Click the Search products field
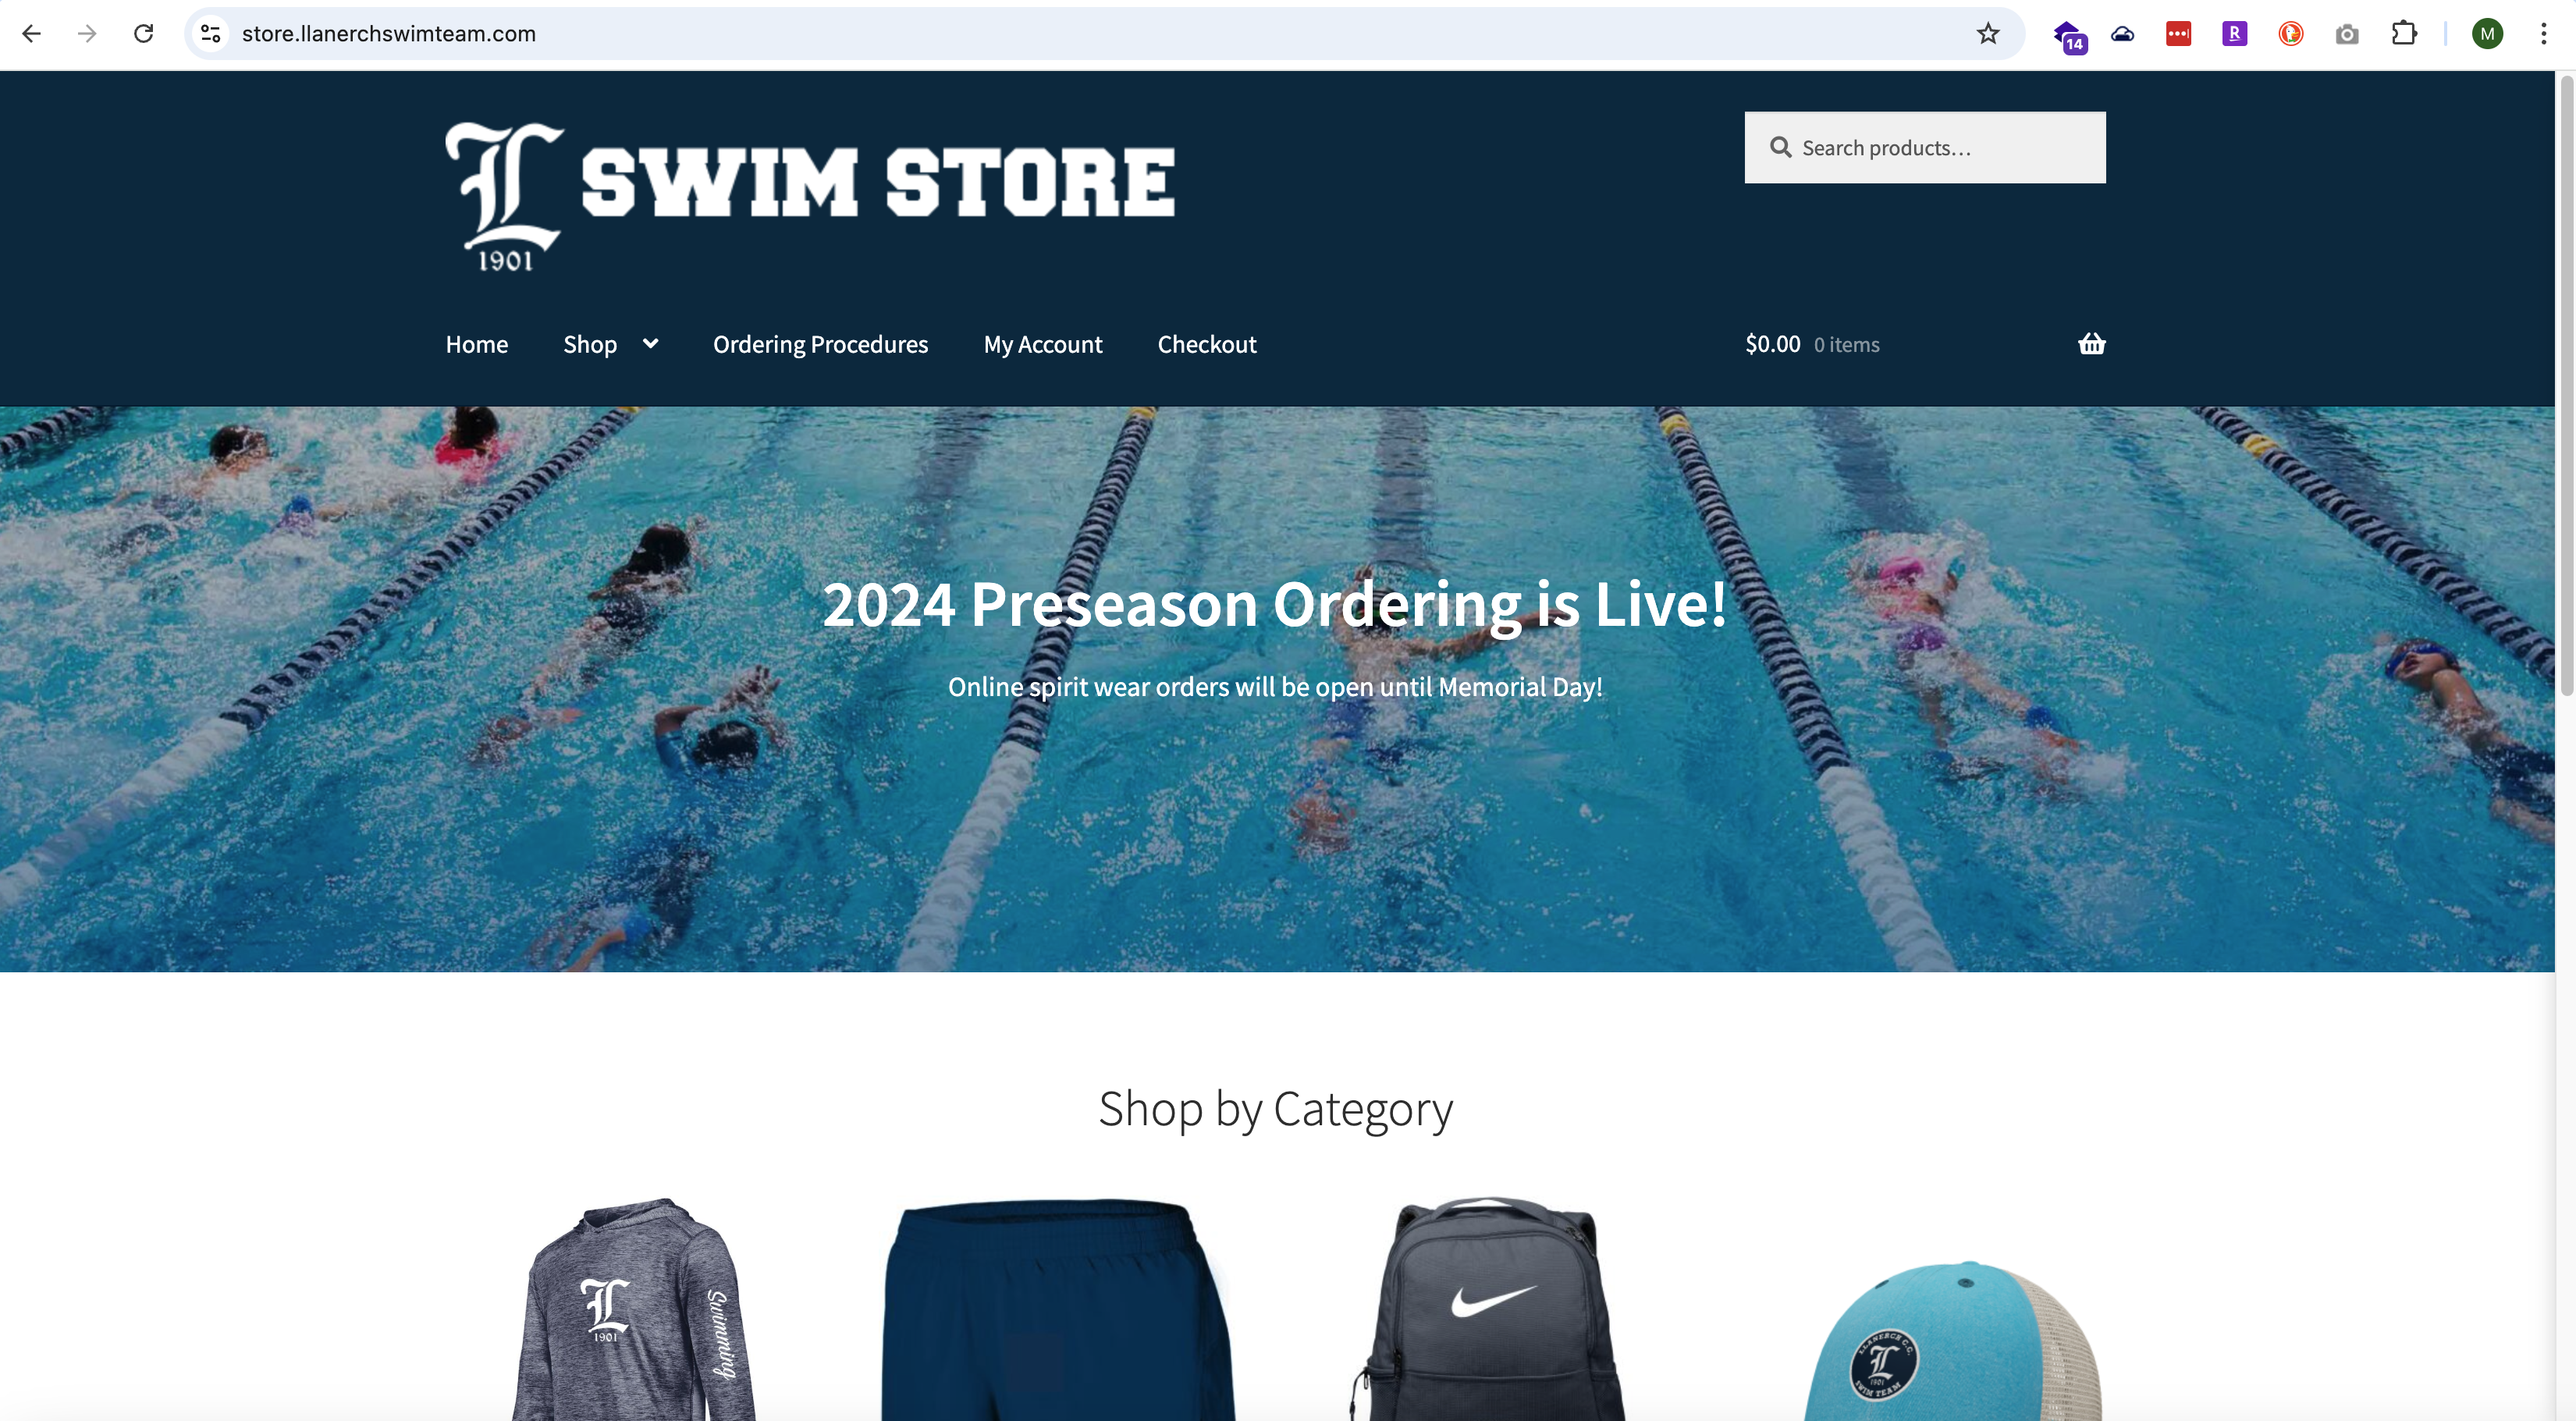The width and height of the screenshot is (2576, 1421). pyautogui.click(x=1925, y=148)
